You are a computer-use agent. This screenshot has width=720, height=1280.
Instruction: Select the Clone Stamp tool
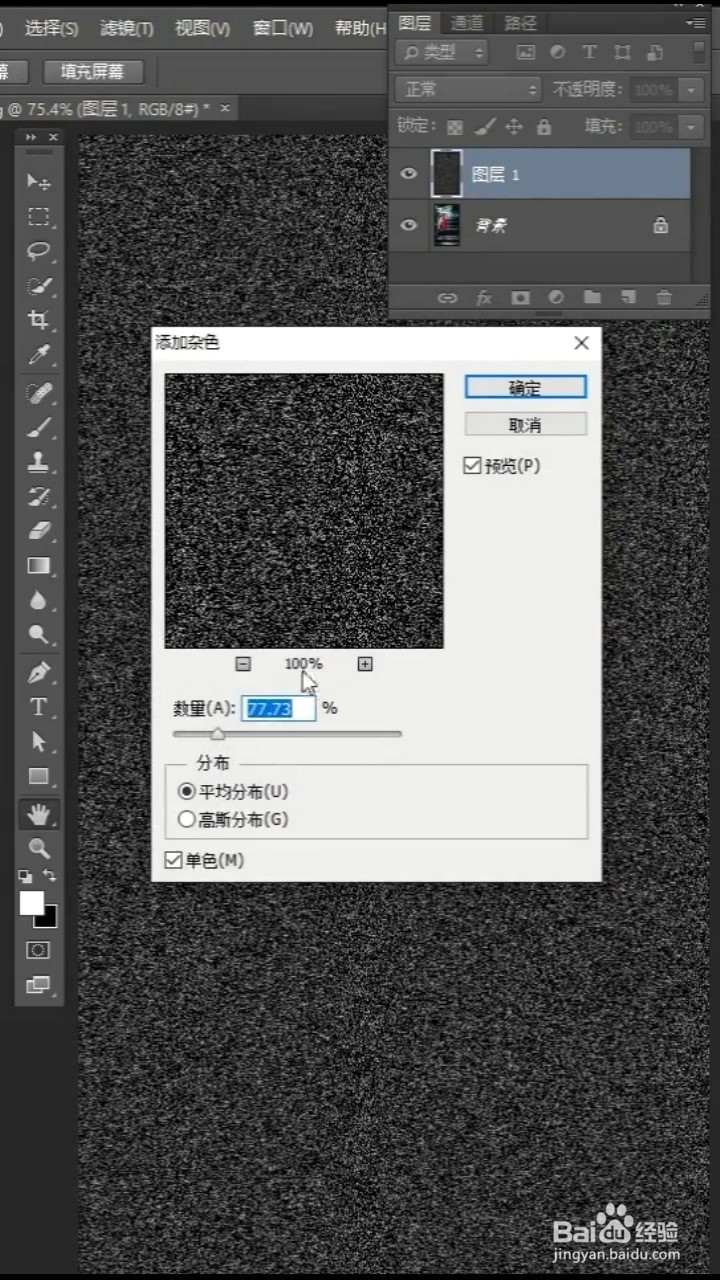[x=39, y=462]
